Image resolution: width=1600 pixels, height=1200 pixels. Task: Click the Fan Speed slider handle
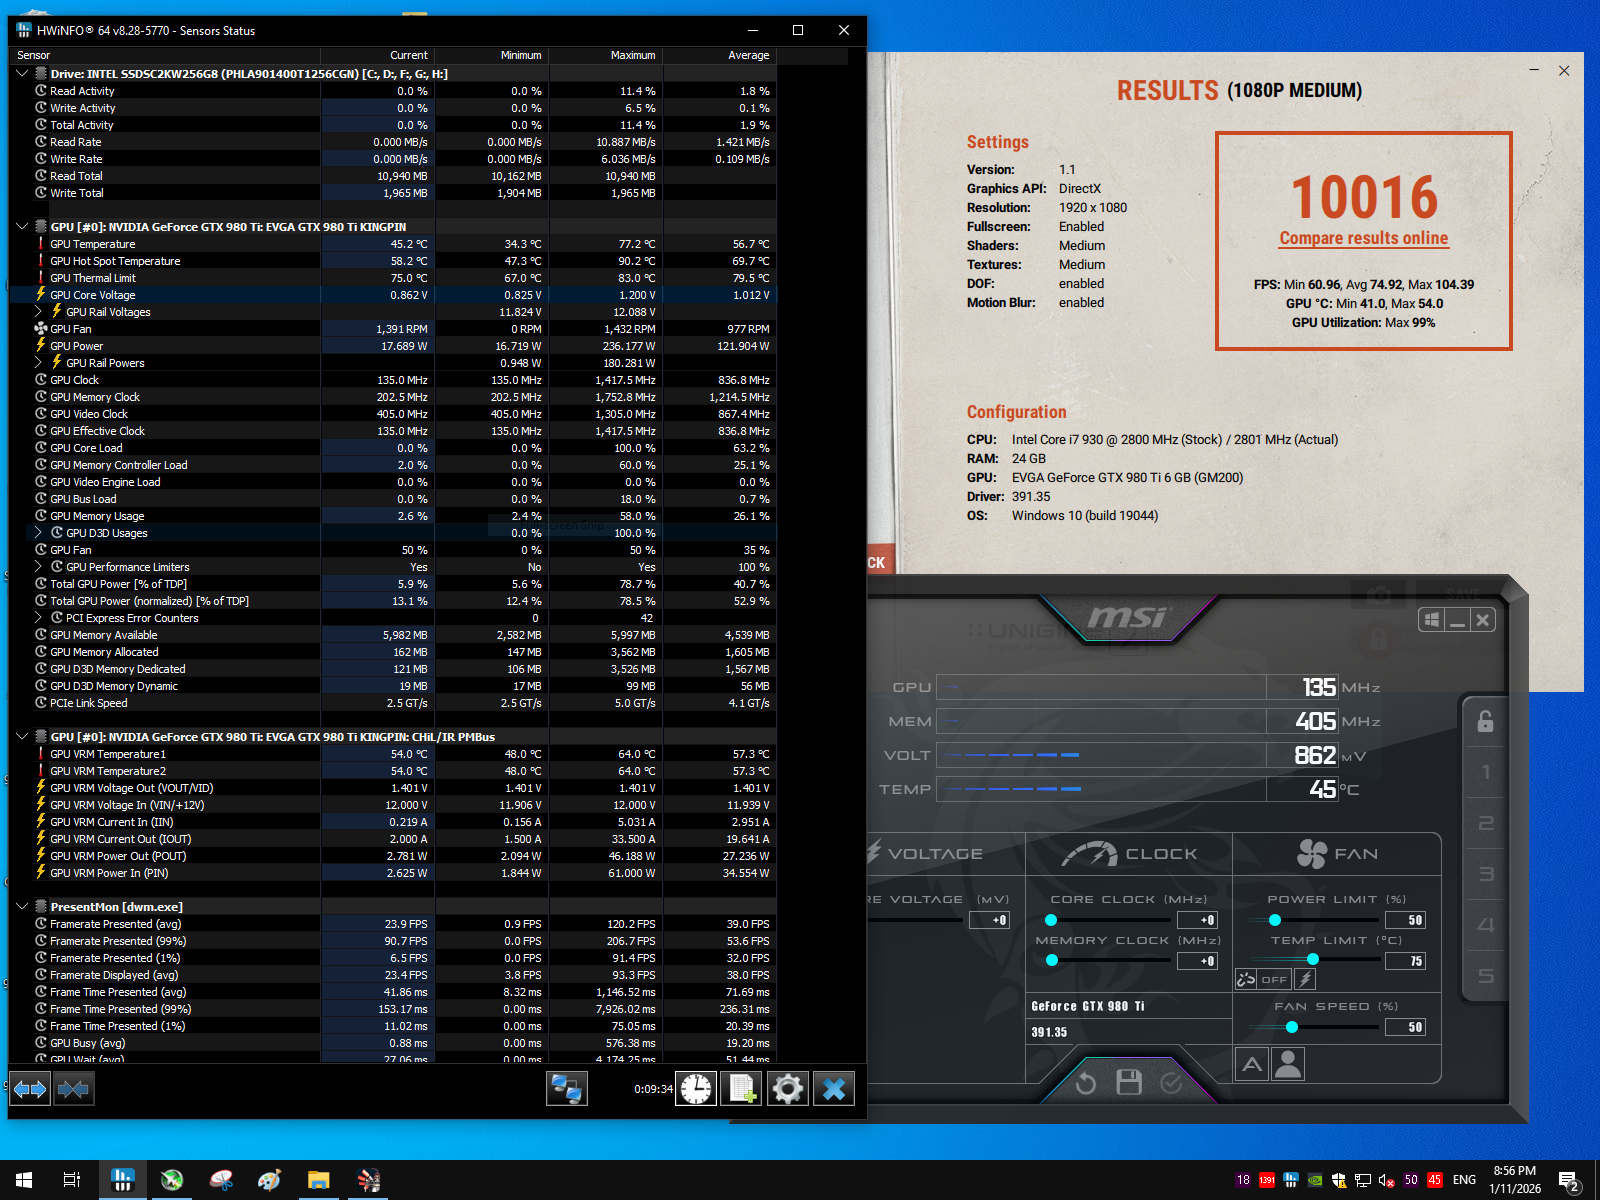coord(1292,1027)
